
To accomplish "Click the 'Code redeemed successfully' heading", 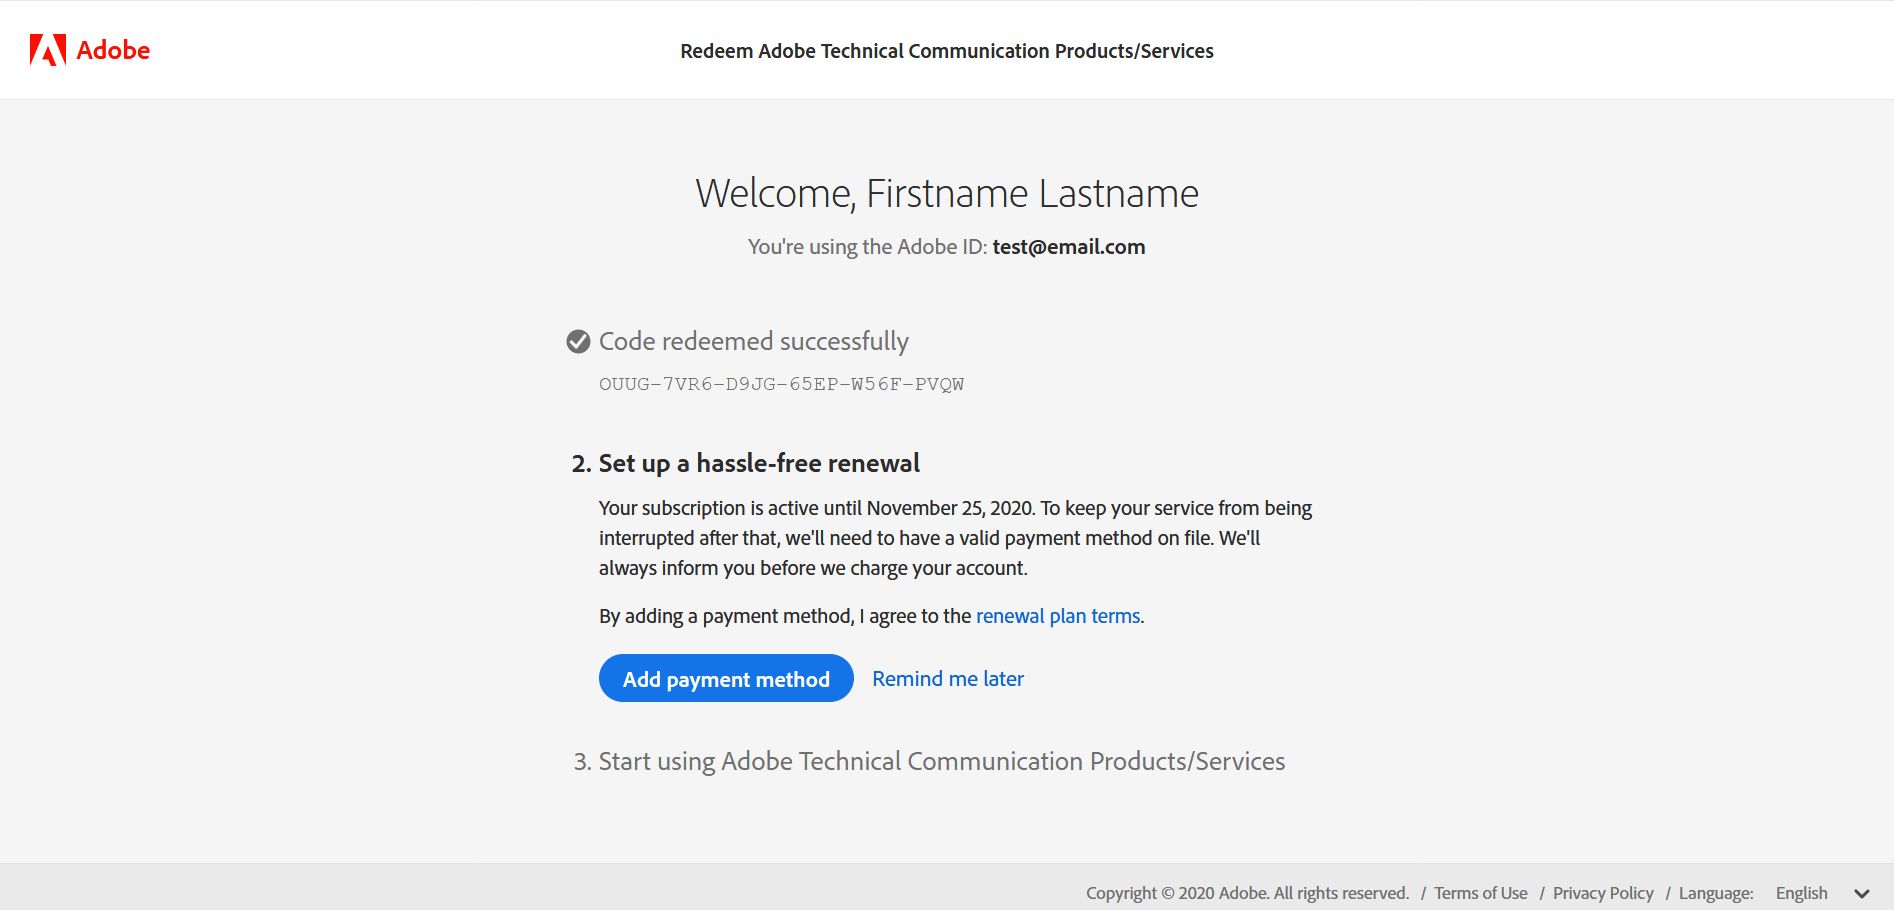I will 754,342.
